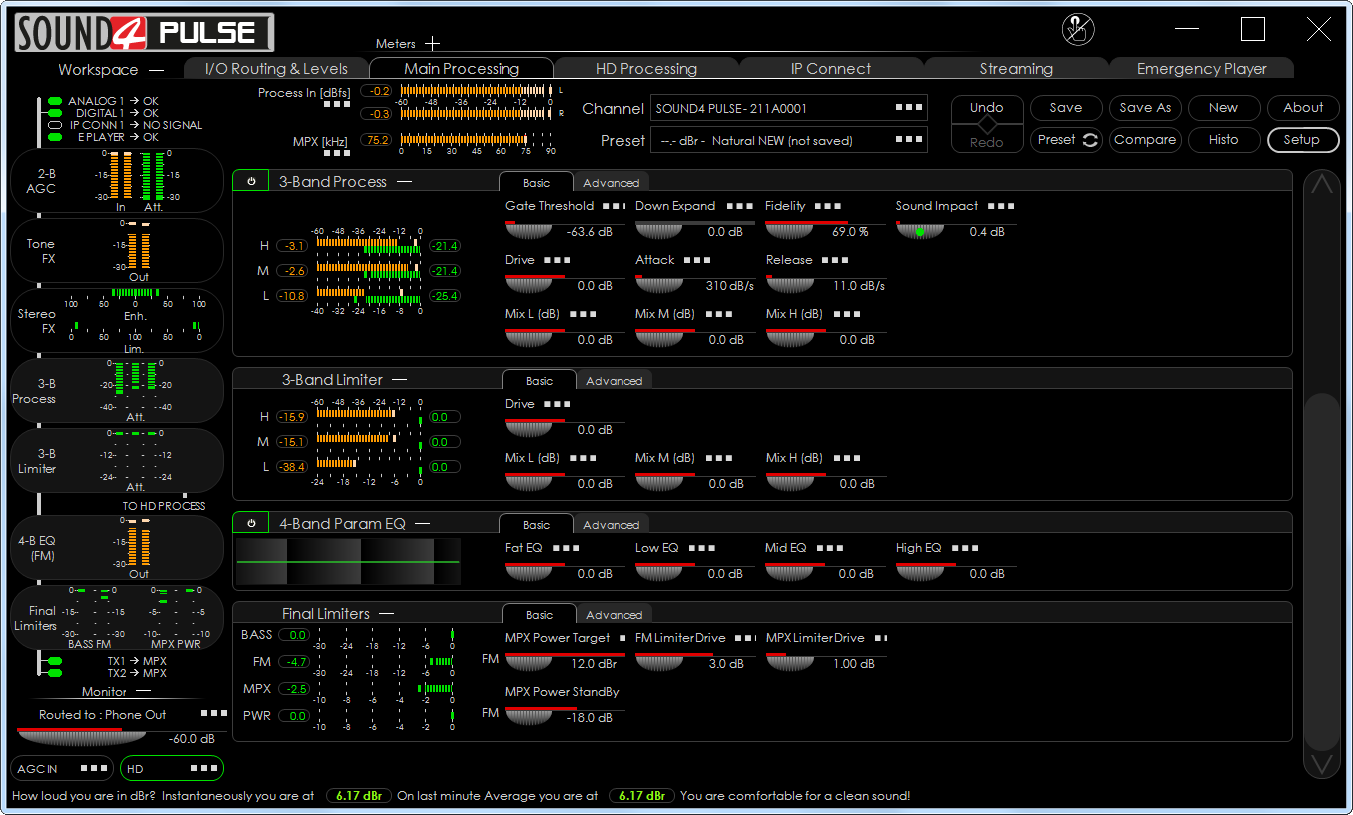Collapse the 3-Band Process section

404,182
